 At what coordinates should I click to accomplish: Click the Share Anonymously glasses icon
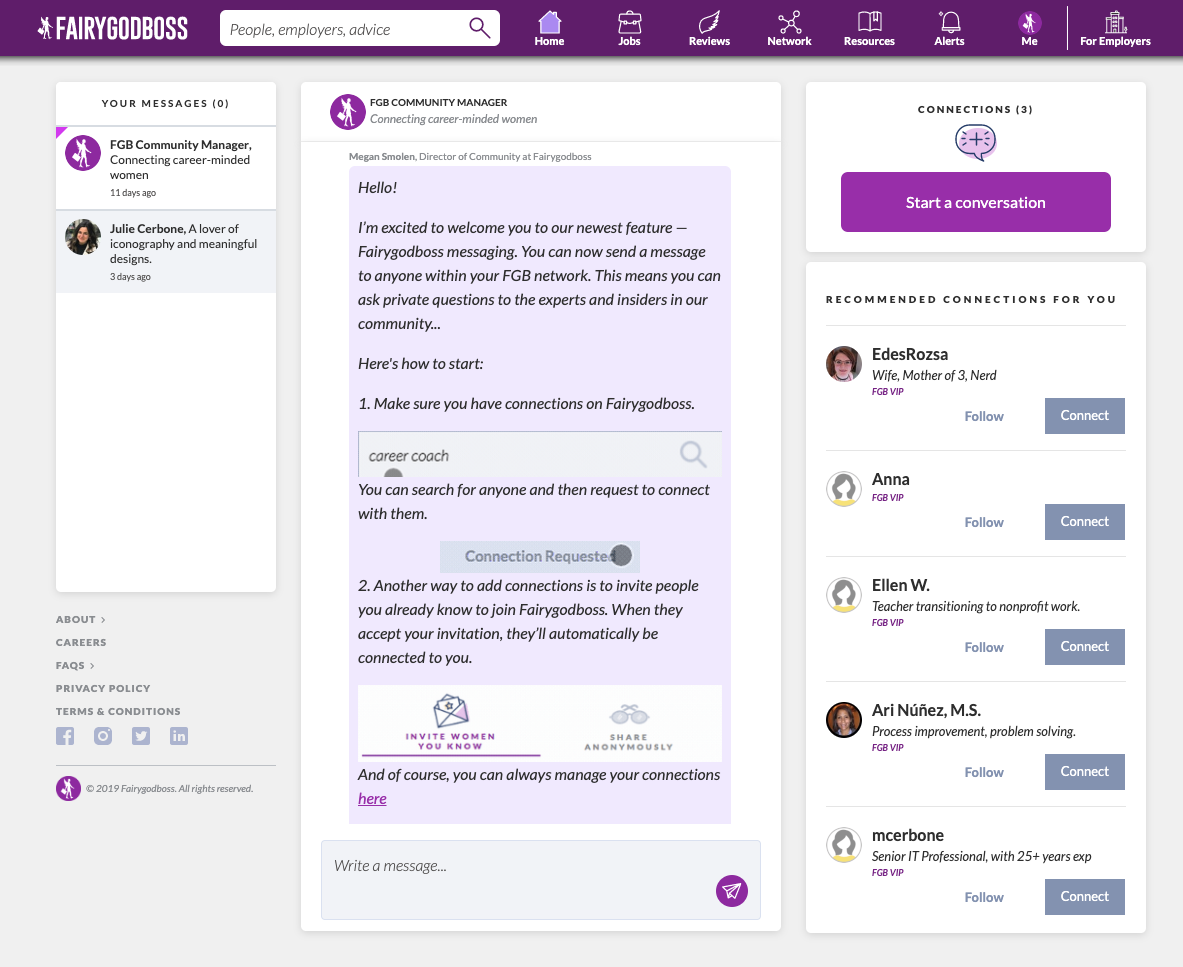[x=629, y=714]
